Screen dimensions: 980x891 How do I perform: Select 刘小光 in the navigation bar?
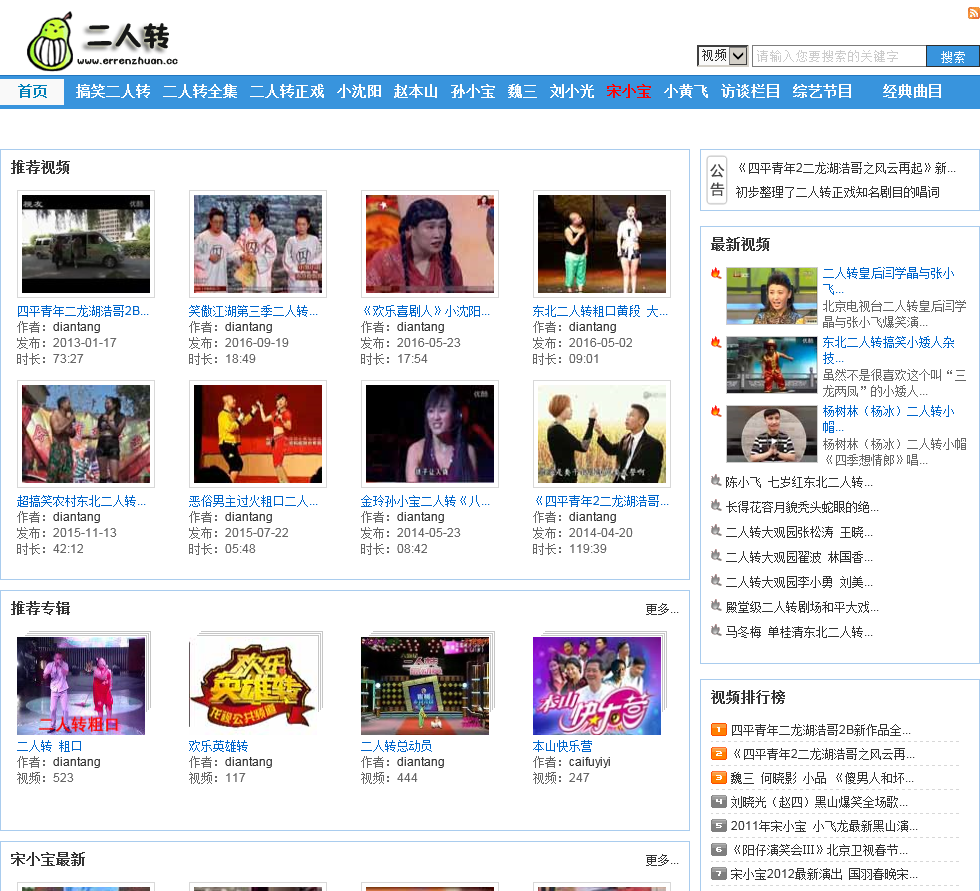click(x=572, y=92)
